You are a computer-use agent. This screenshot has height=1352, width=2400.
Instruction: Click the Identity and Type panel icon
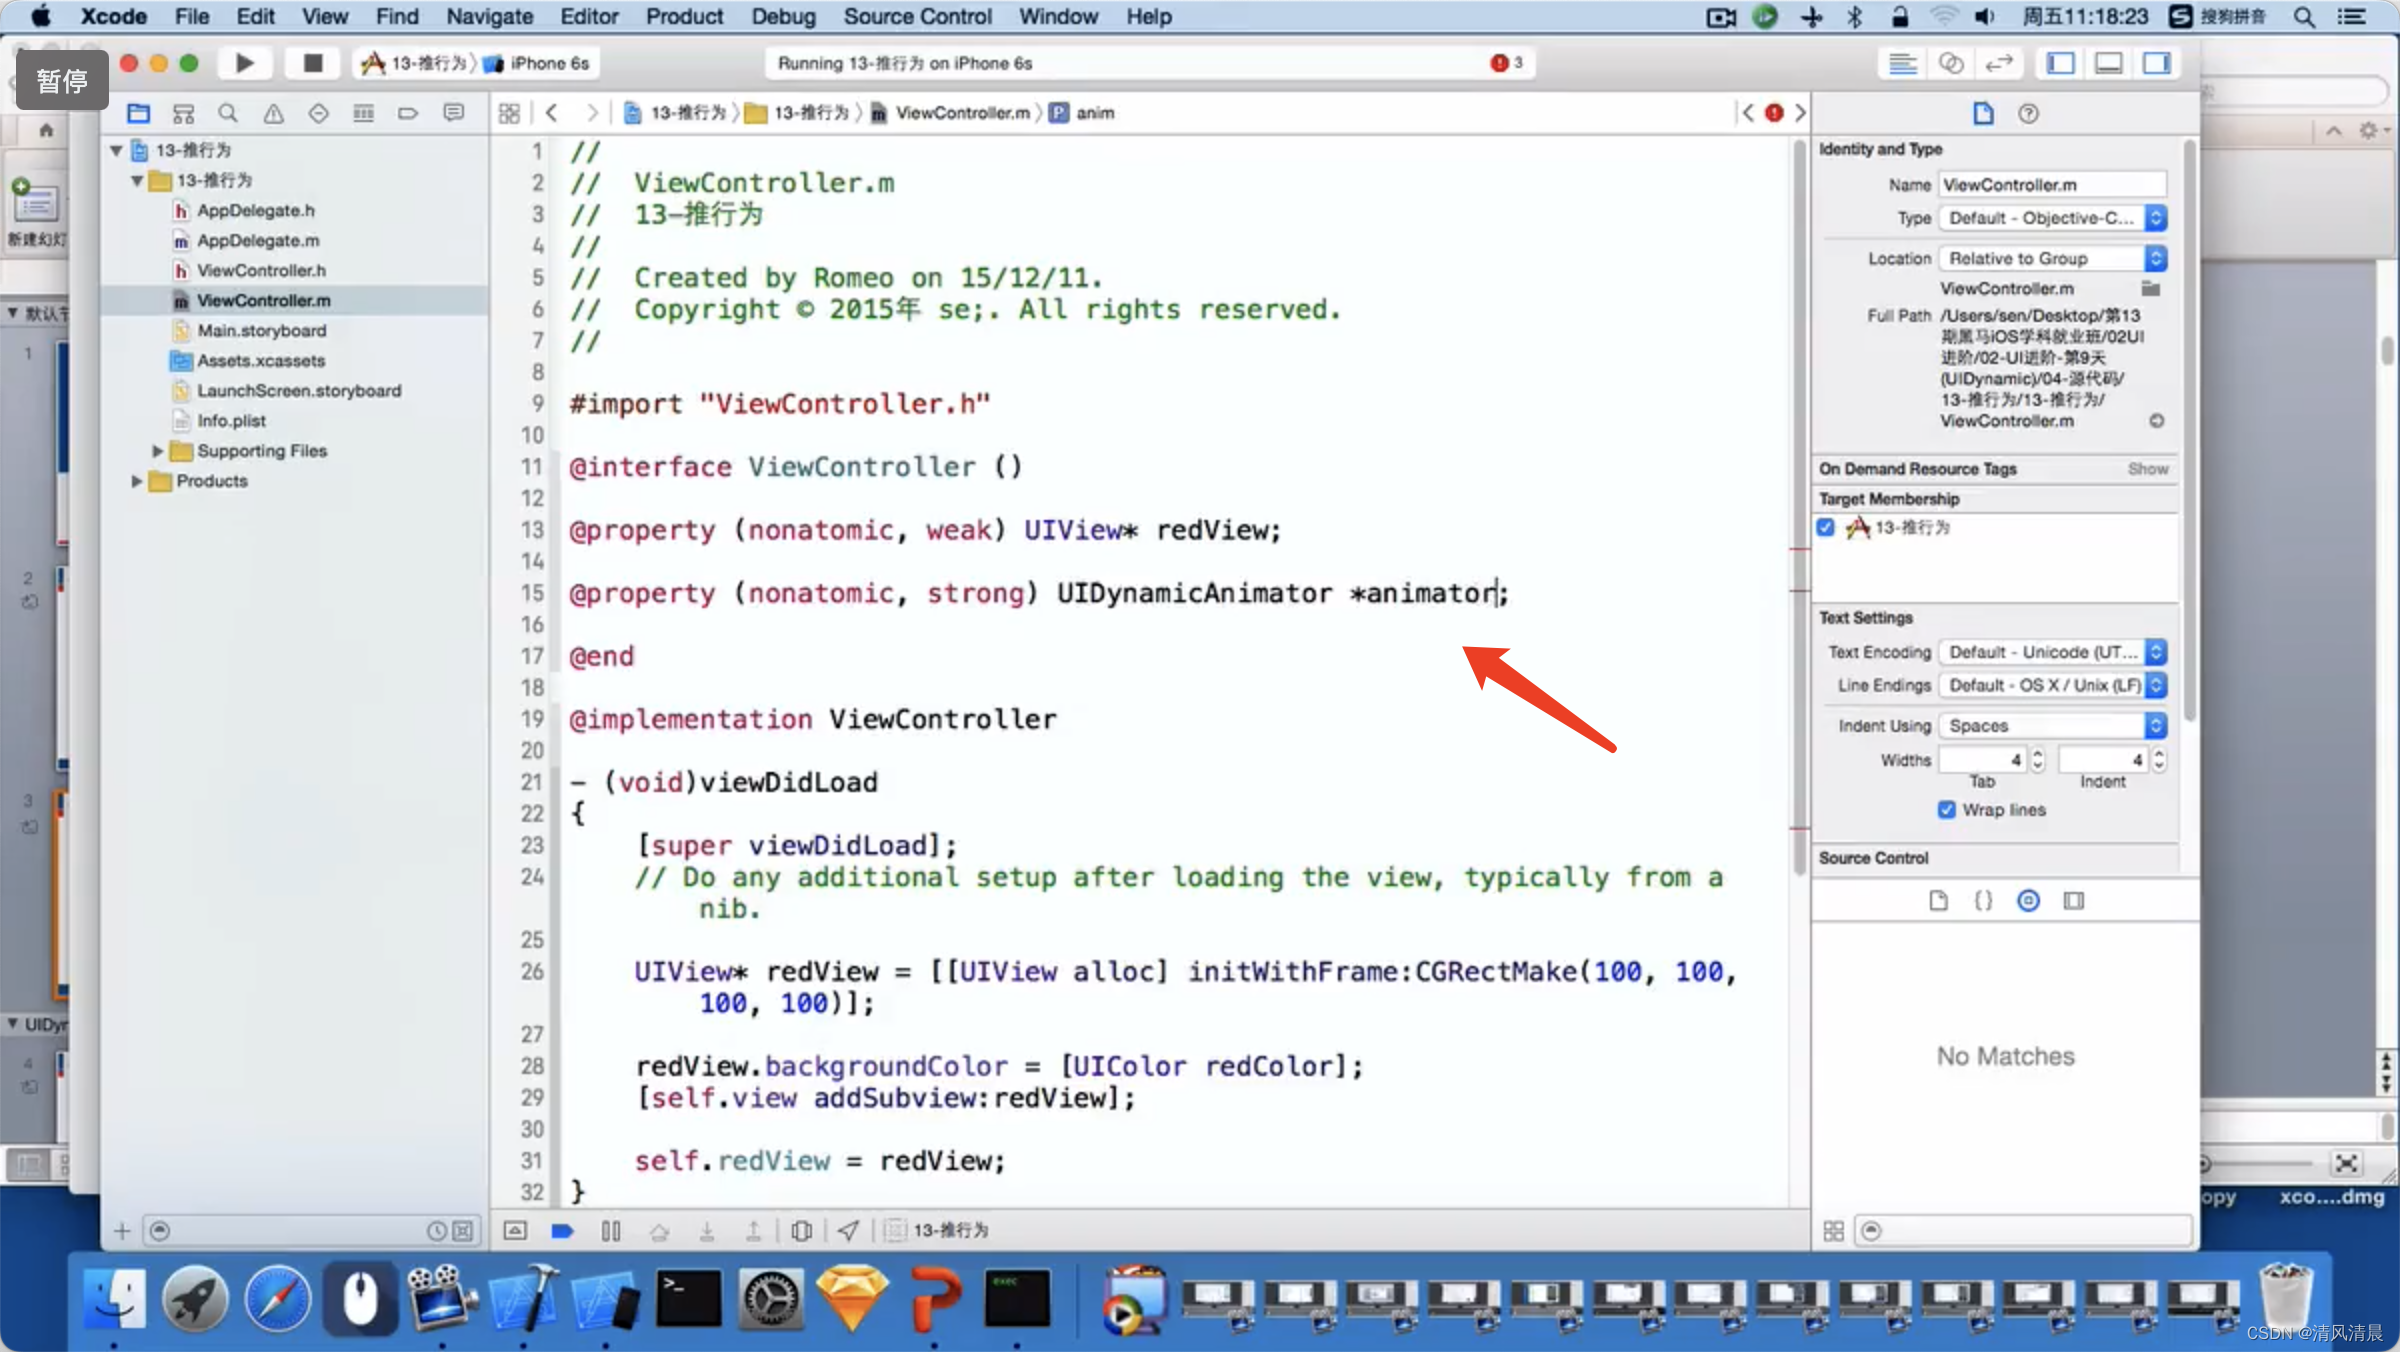(x=1983, y=112)
